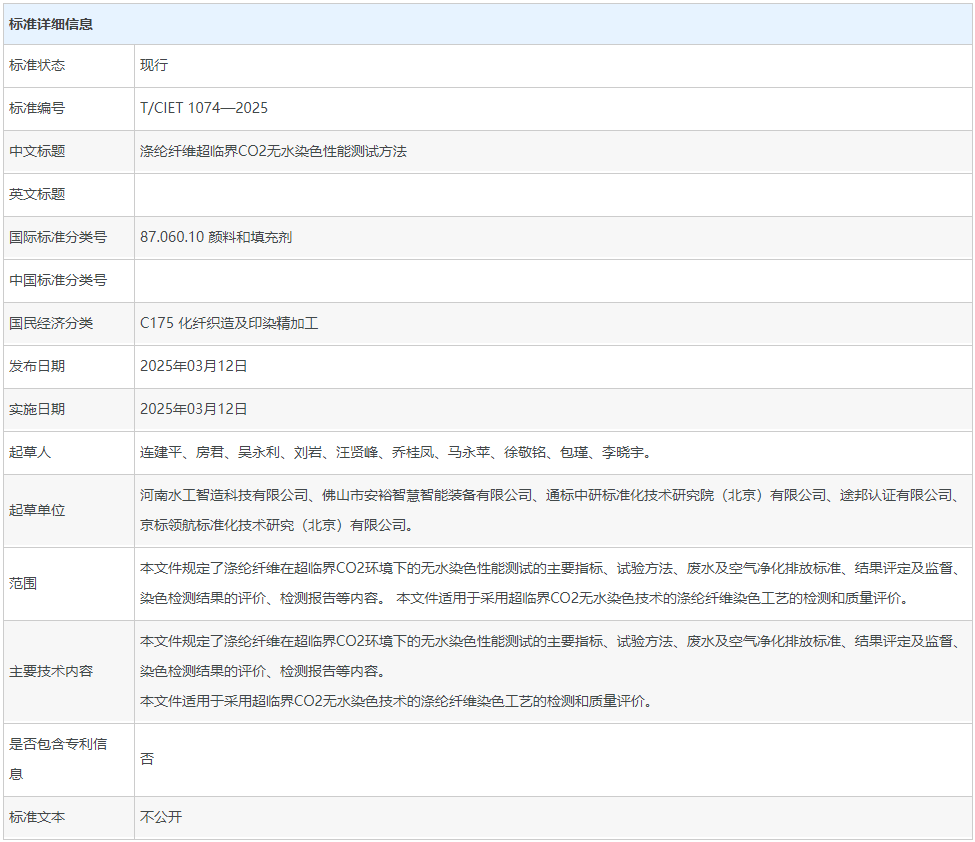Click the date value in 发布日期 row
Viewport: 975px width, 842px height.
tap(194, 366)
